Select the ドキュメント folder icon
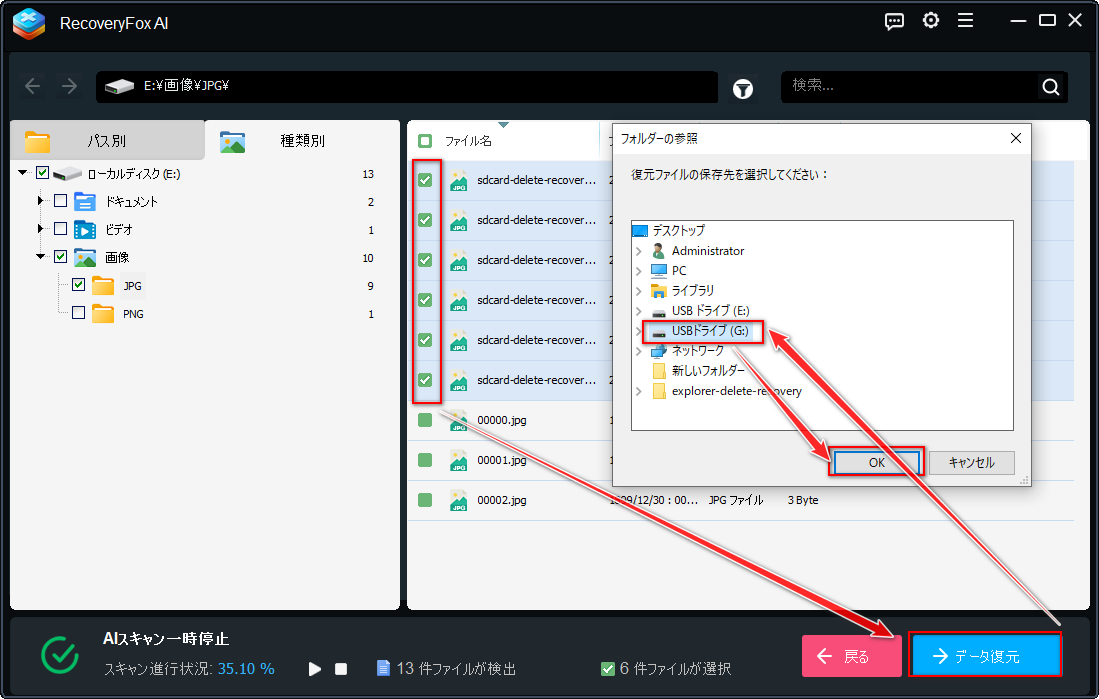The image size is (1099, 699). click(x=85, y=202)
